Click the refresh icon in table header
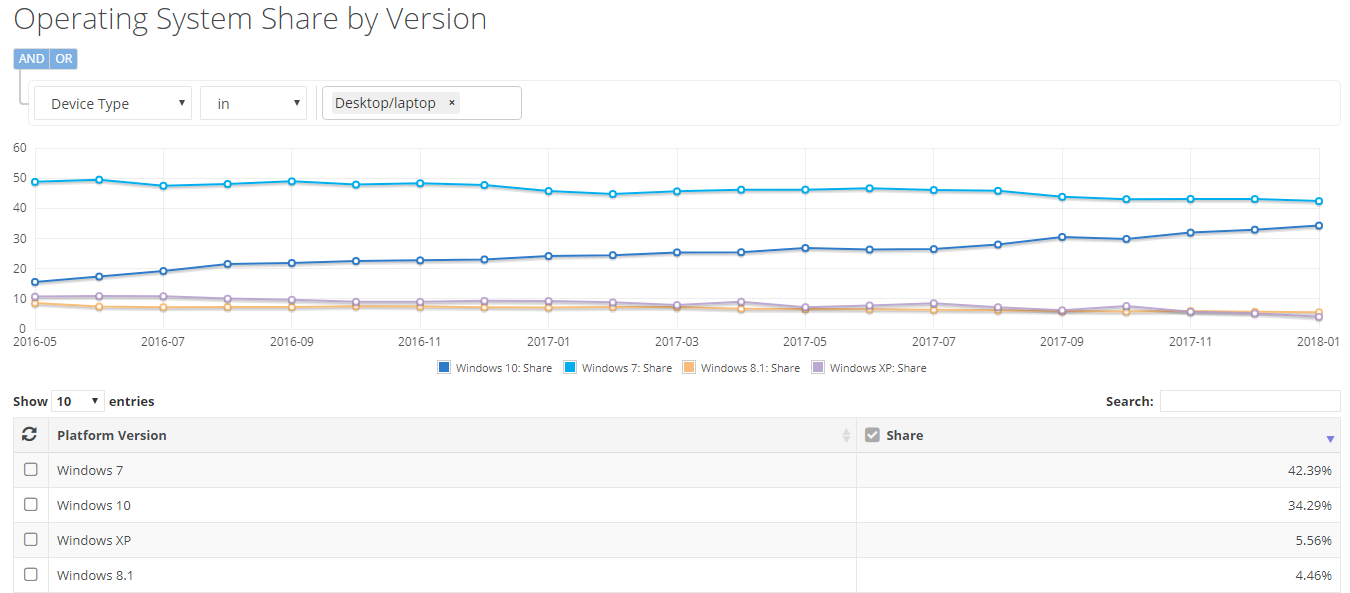1350x593 pixels. point(30,435)
